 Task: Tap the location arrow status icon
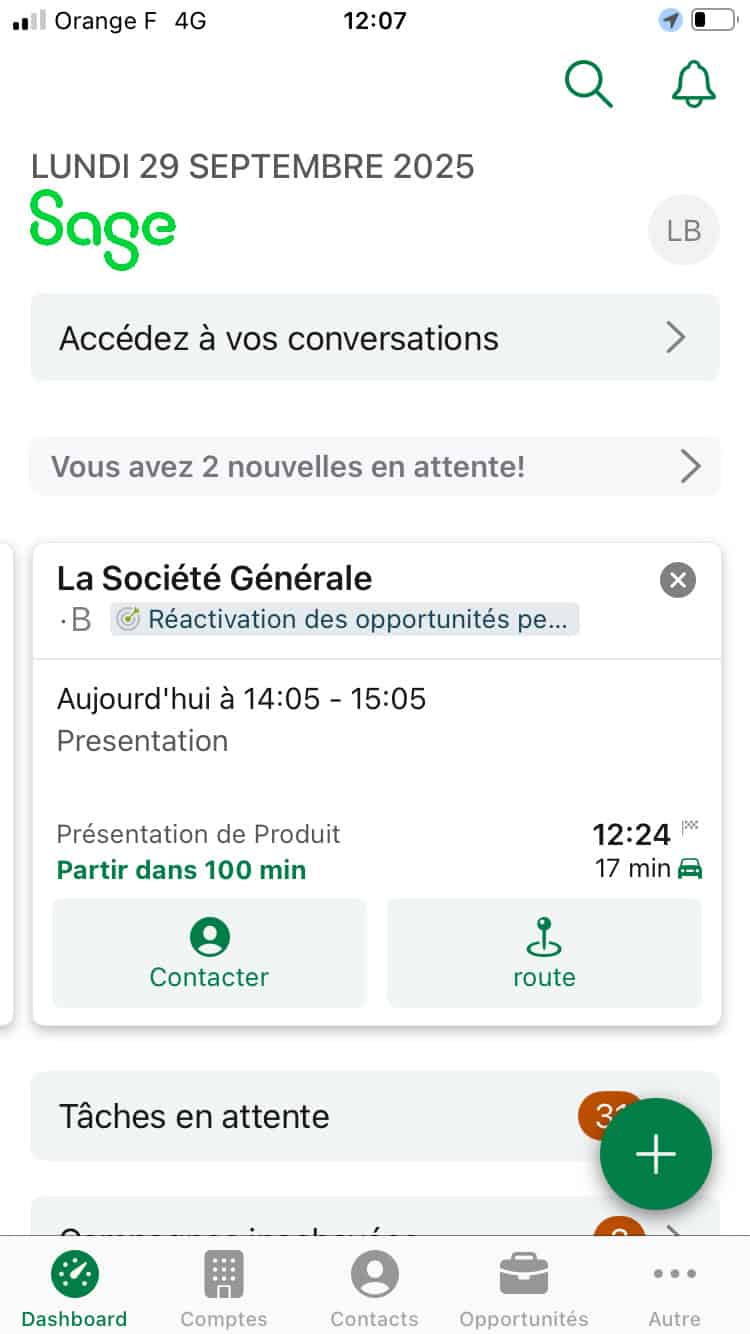coord(670,20)
